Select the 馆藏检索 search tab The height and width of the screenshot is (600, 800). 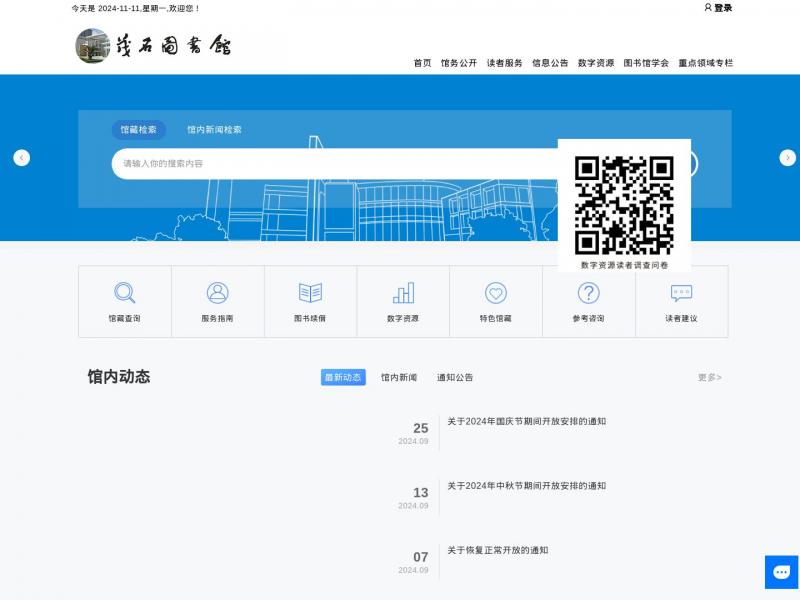tap(139, 130)
